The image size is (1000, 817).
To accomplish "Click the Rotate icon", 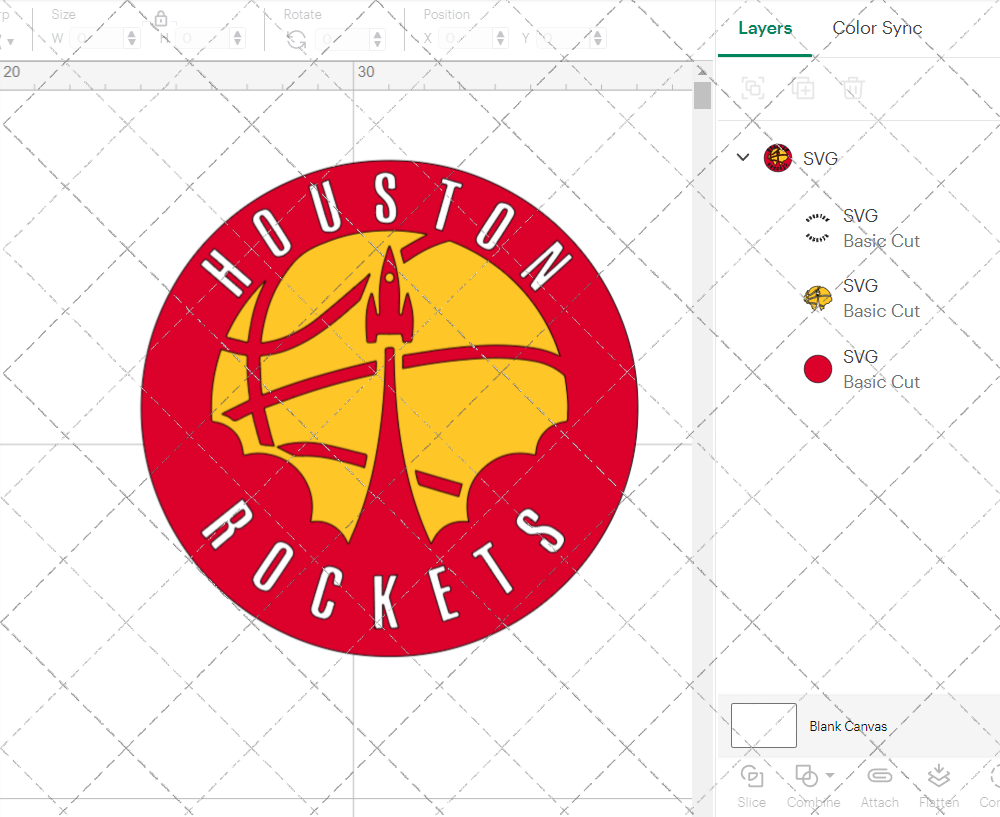I will pos(296,40).
